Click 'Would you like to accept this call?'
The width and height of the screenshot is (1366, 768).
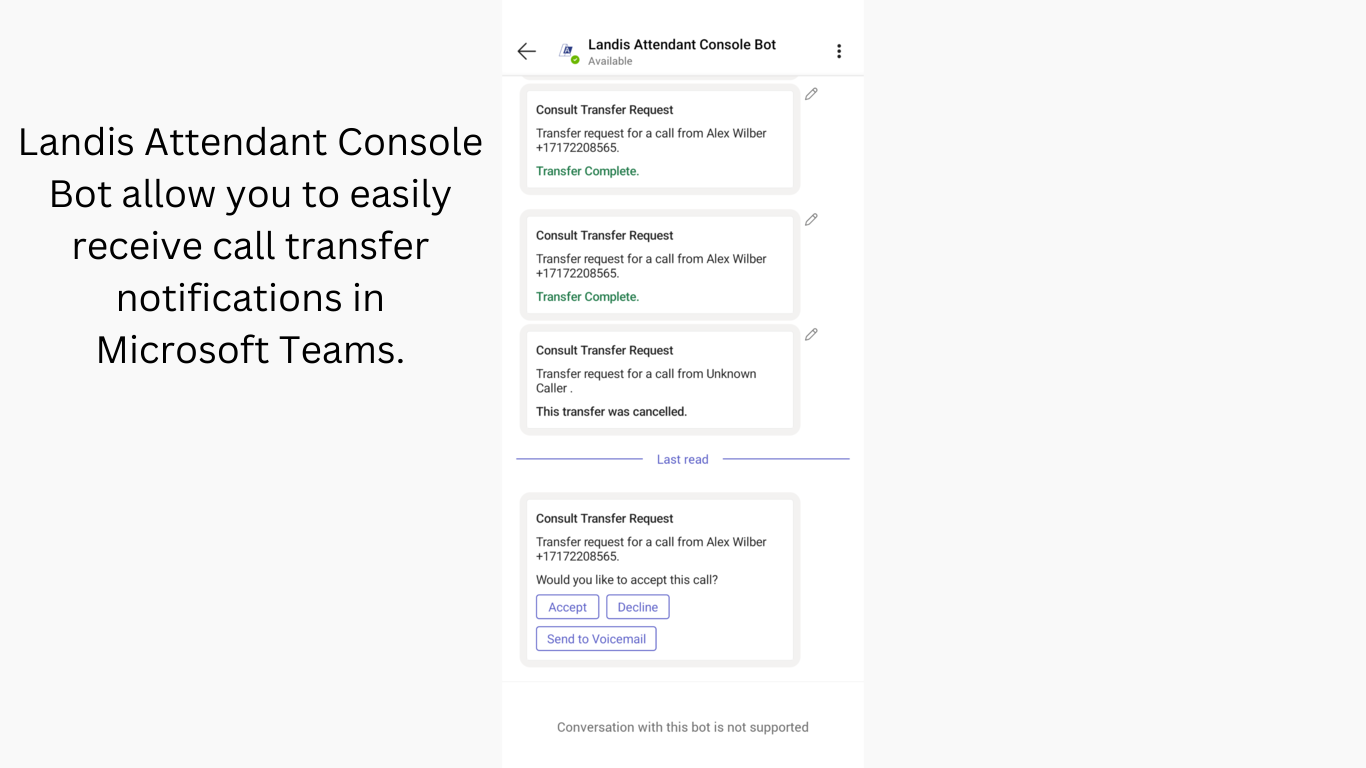(627, 580)
